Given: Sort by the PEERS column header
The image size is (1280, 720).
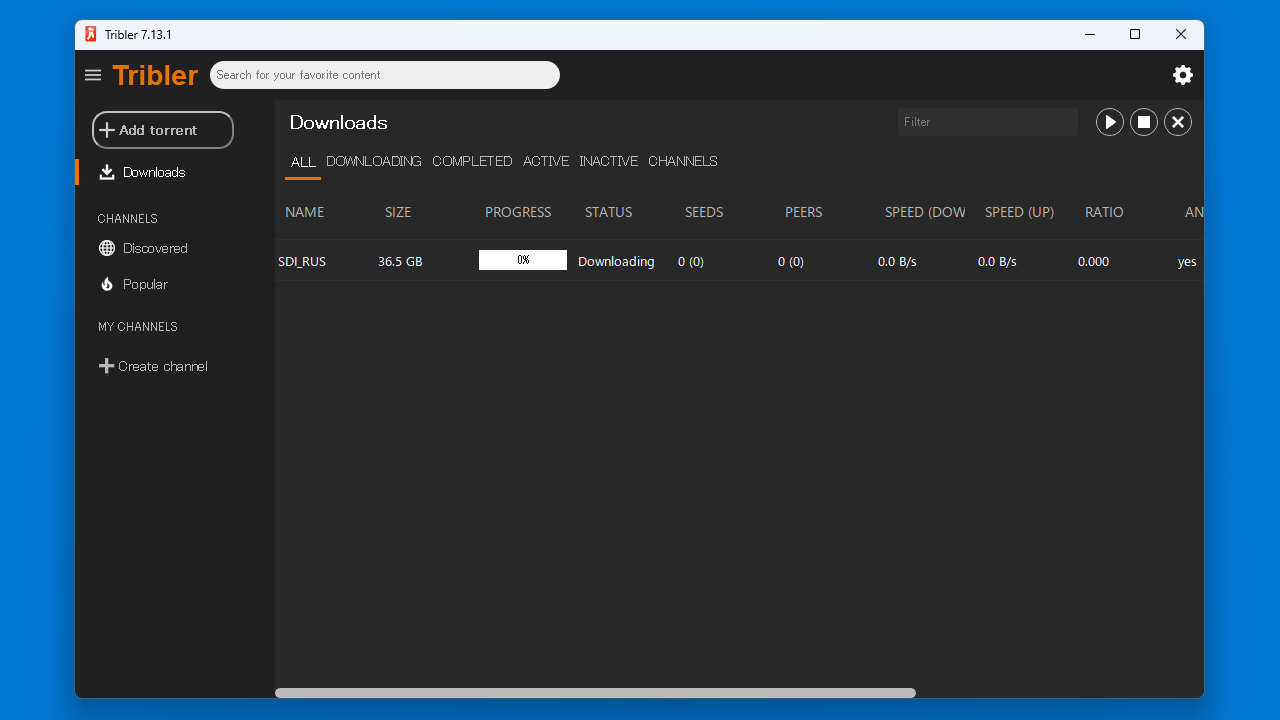Looking at the screenshot, I should coord(804,212).
